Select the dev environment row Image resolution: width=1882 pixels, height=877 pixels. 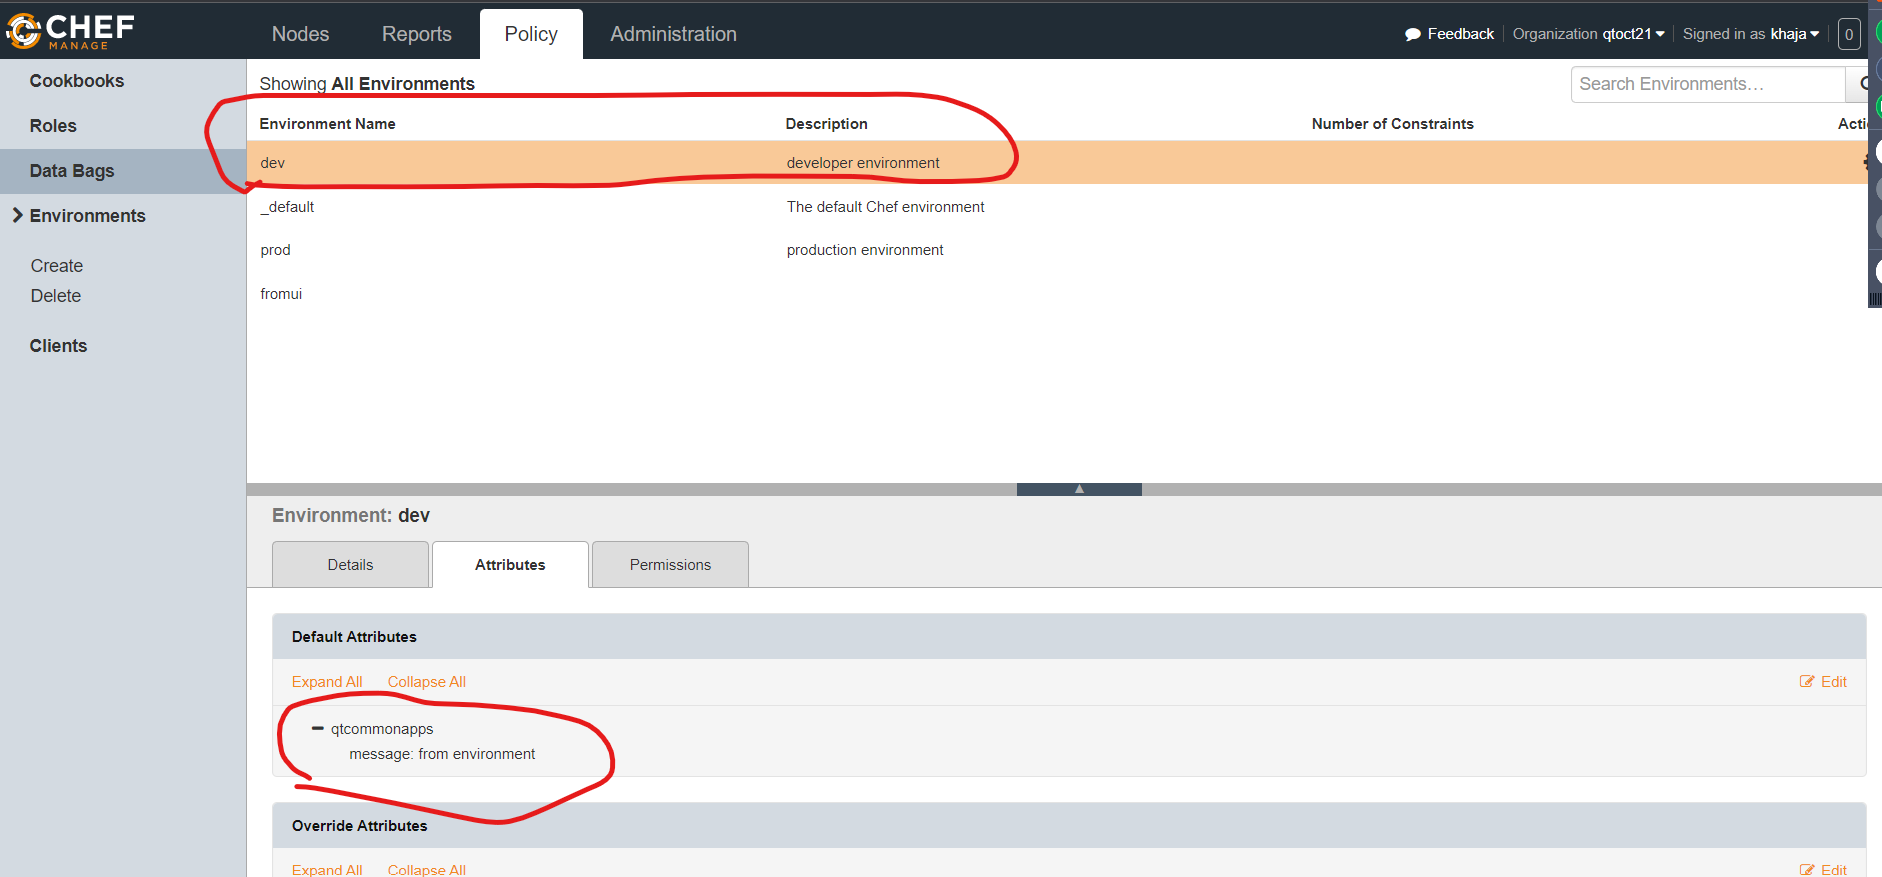pyautogui.click(x=1057, y=163)
